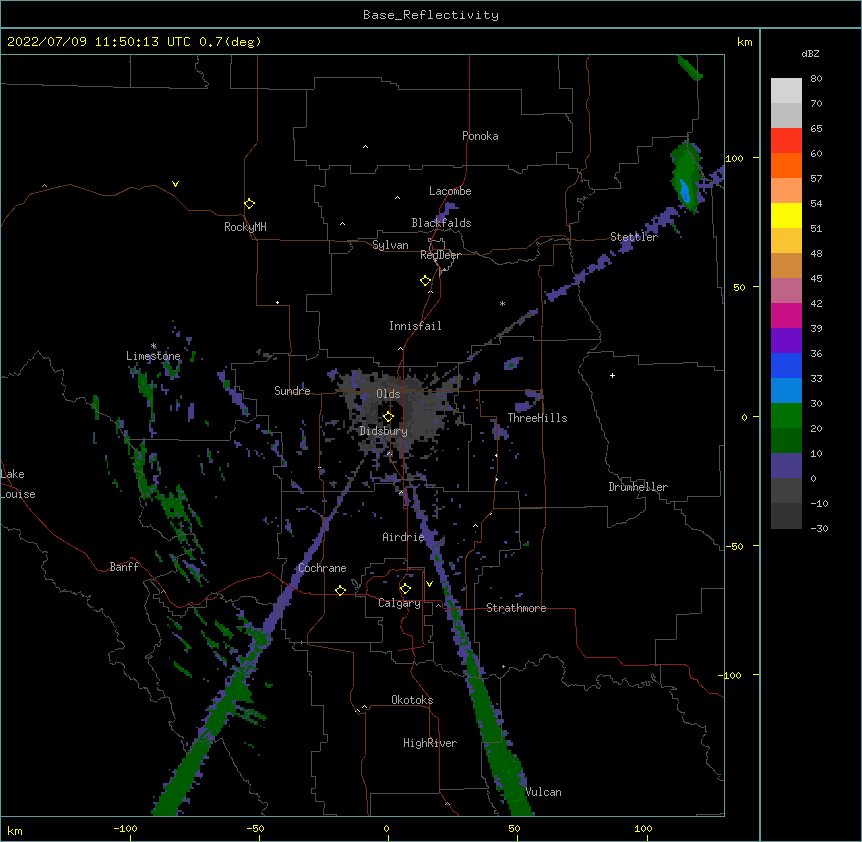Click the Okotoks town label
Viewport: 862px width, 842px height.
coord(412,700)
